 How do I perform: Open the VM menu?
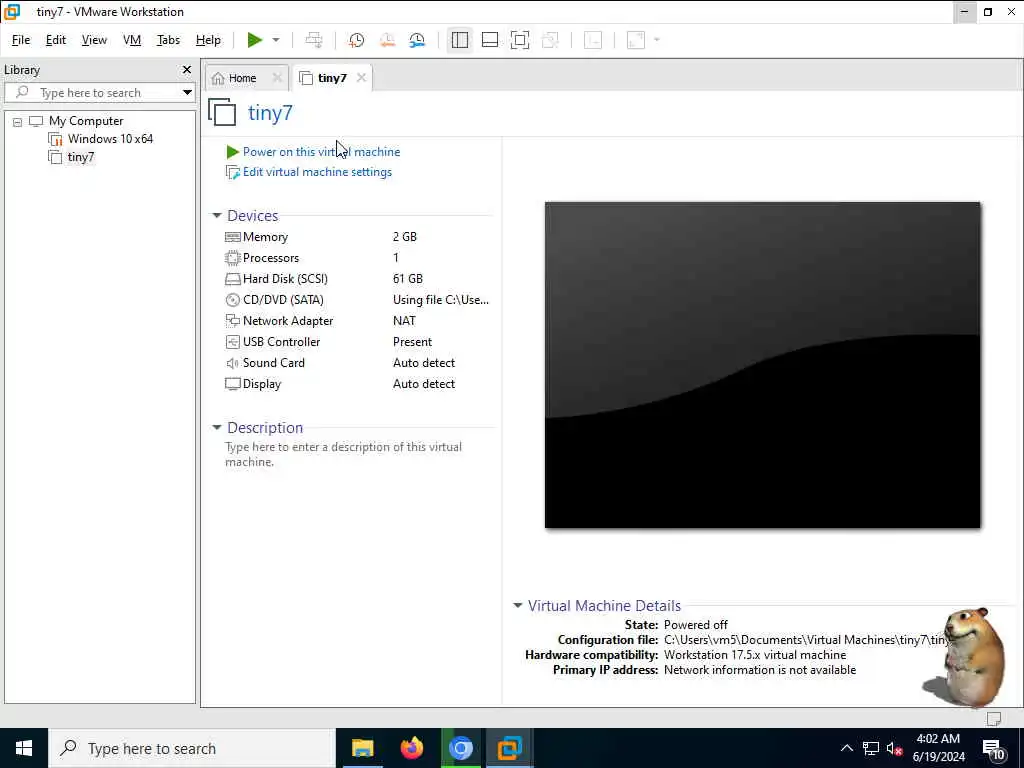coord(132,40)
